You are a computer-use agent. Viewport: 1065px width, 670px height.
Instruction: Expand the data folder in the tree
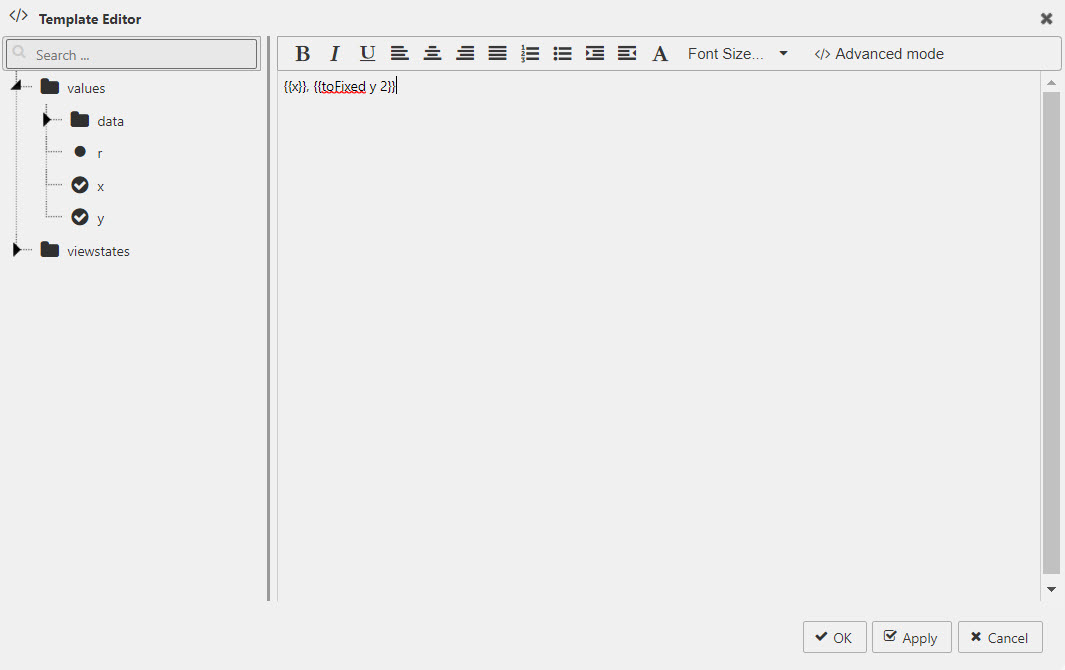click(x=48, y=120)
